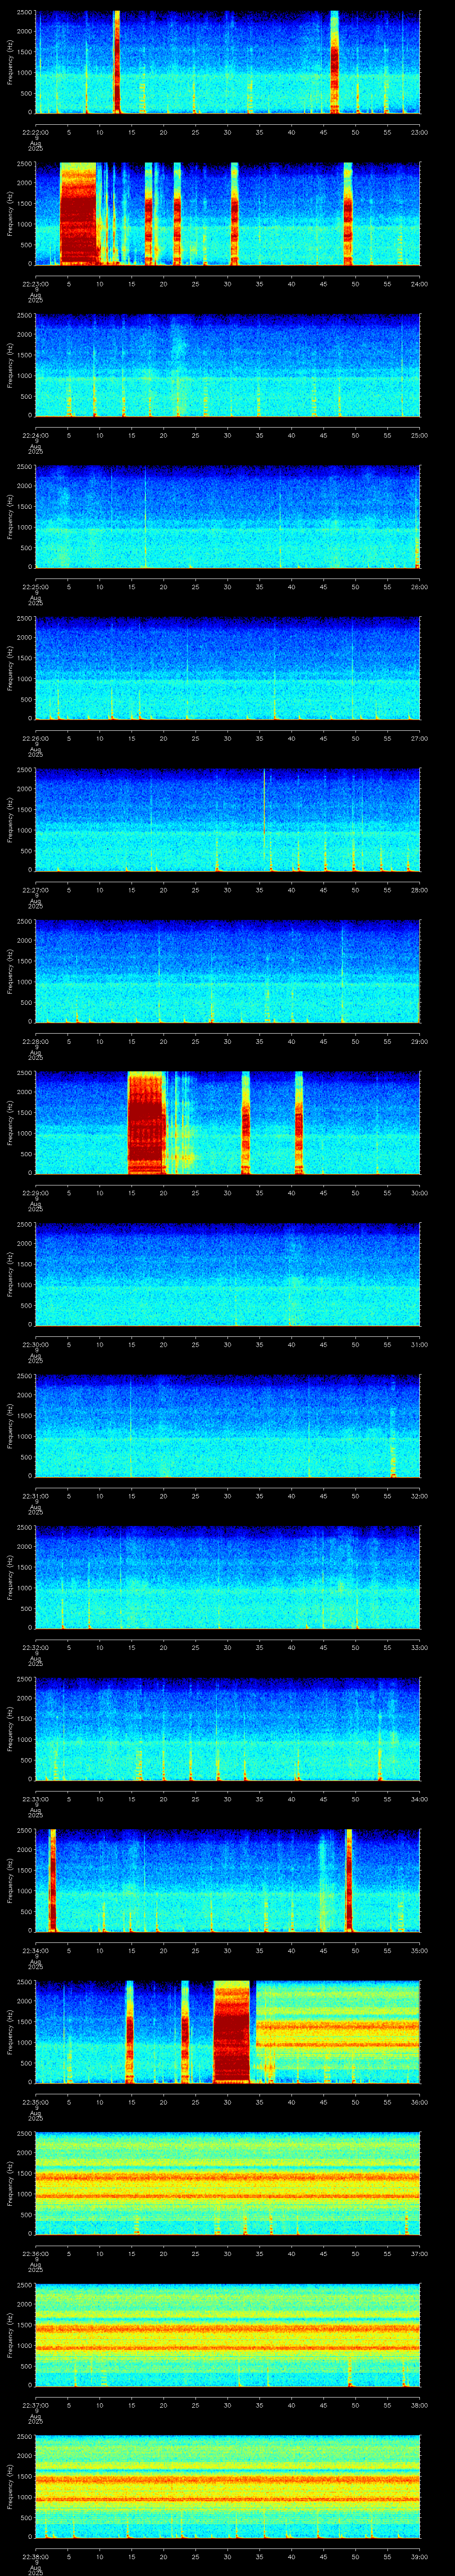Click the 22:29:00 time axis label
Viewport: 455px width, 2576px height.
tap(35, 1193)
